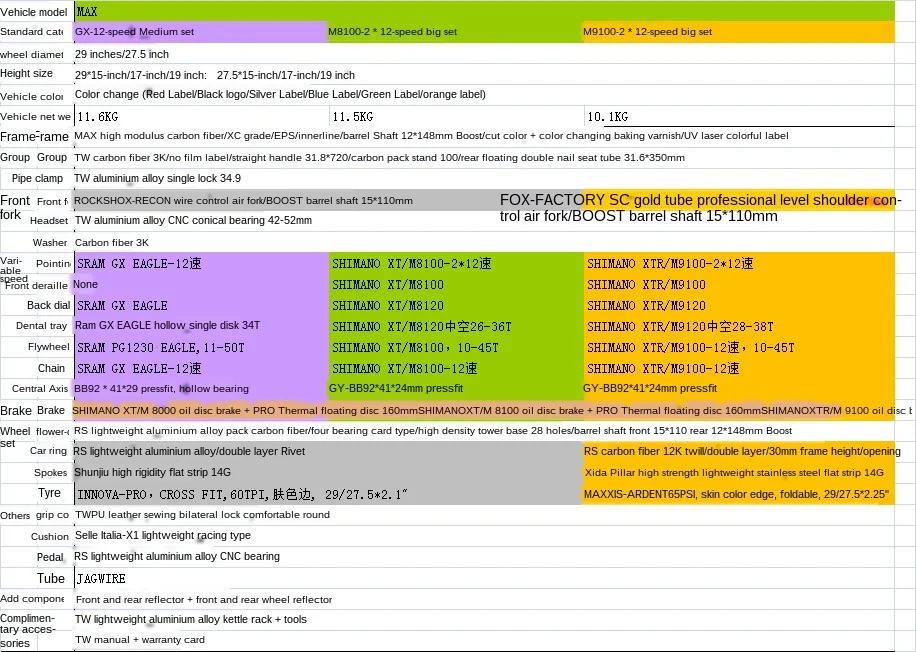Click SHIMANO XTR/M9100-12速, 10-45T flywheel cell
The height and width of the screenshot is (652, 916).
[x=739, y=348]
